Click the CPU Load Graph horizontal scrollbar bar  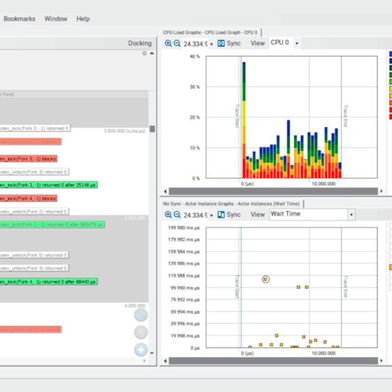coord(273,191)
